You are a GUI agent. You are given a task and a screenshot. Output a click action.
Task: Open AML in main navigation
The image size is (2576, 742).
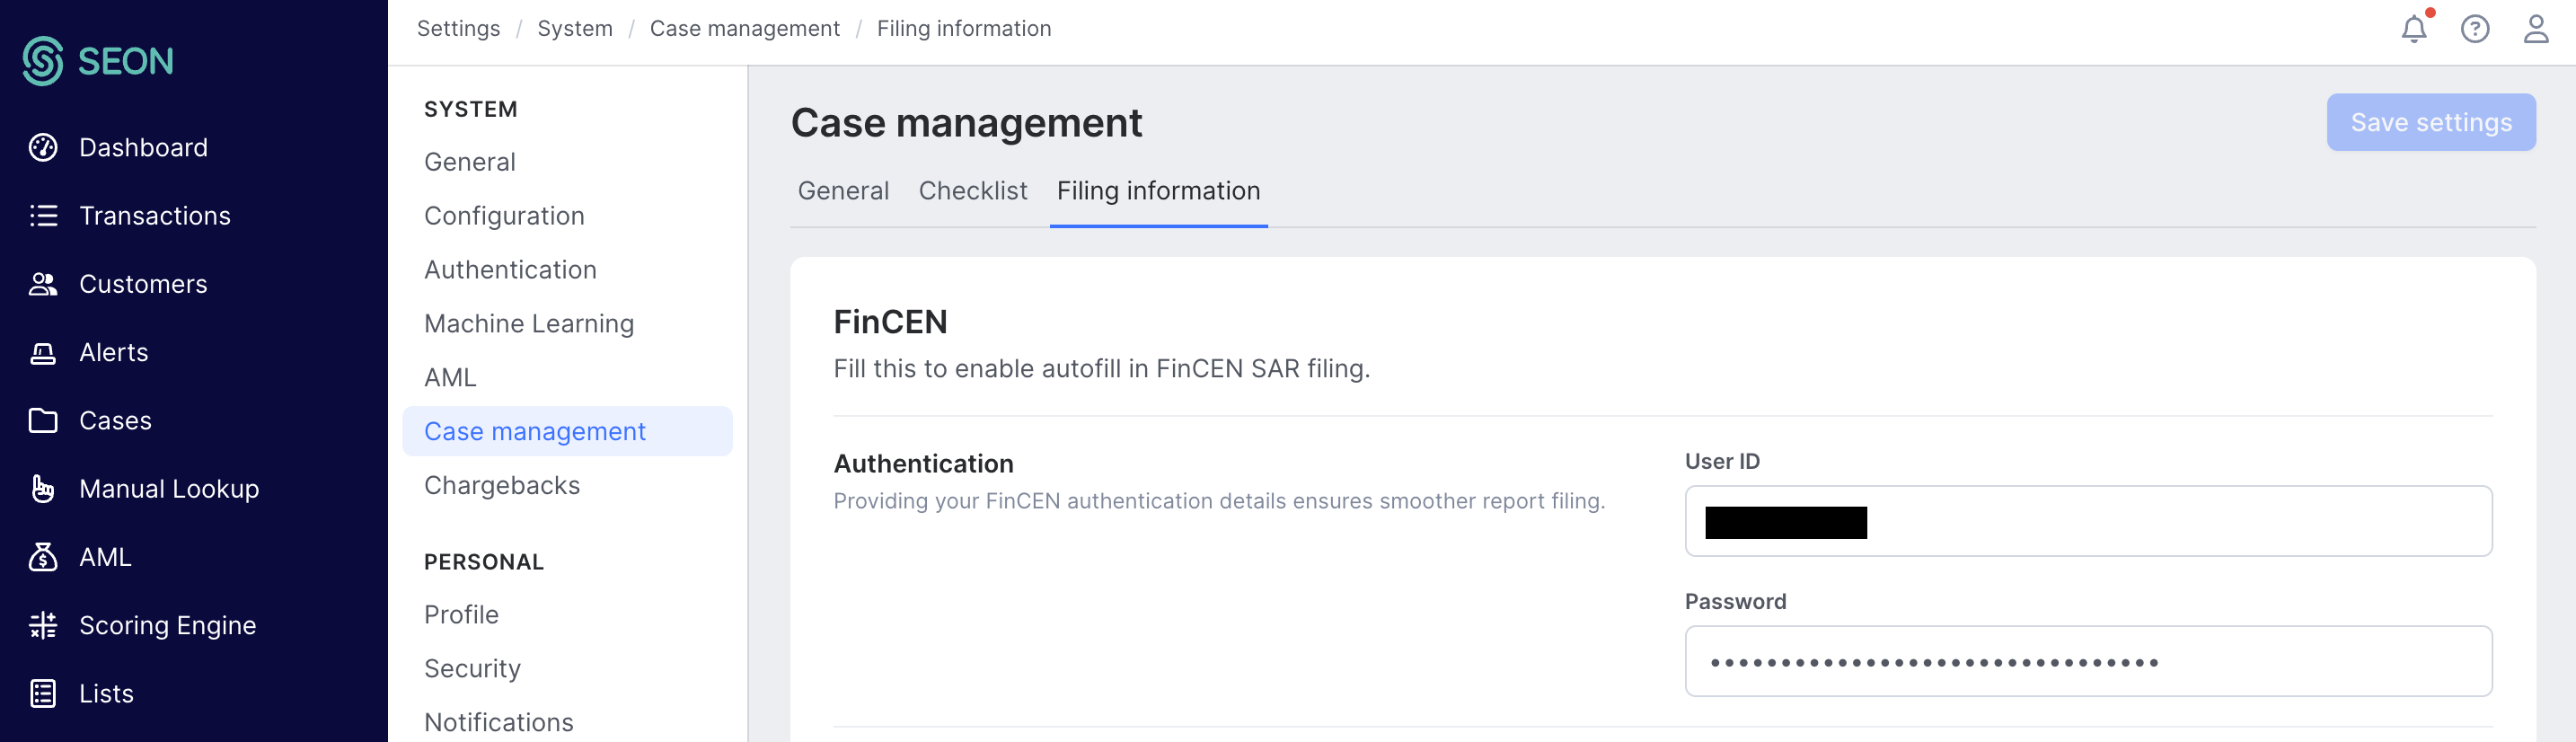coord(105,557)
